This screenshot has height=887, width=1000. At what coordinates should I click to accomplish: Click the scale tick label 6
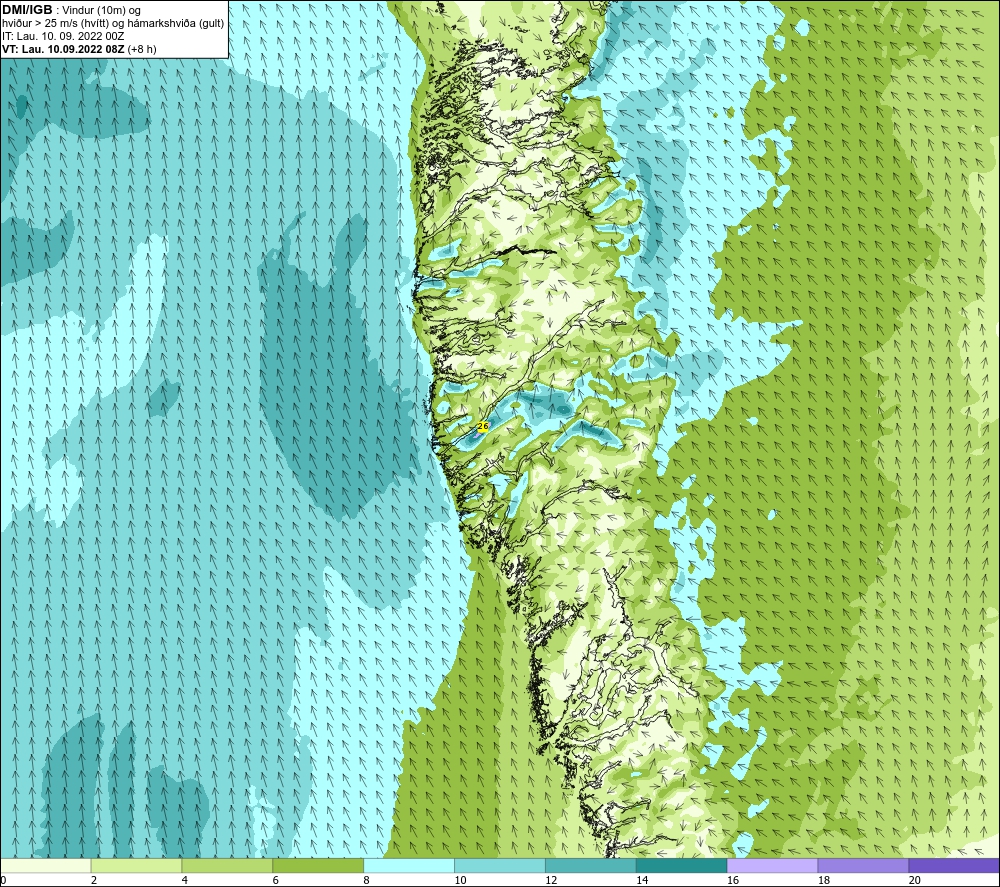[x=276, y=880]
